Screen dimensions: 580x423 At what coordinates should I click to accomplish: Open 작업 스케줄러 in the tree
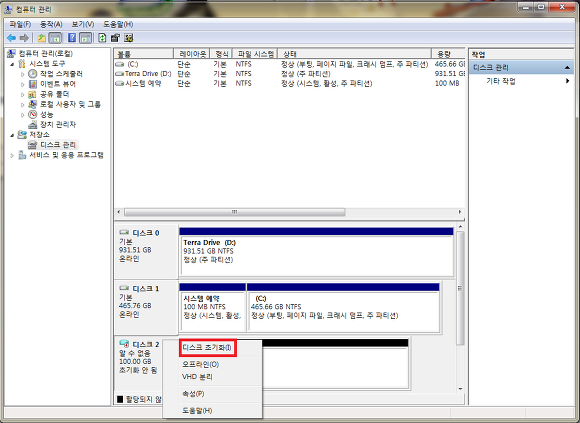(x=61, y=74)
